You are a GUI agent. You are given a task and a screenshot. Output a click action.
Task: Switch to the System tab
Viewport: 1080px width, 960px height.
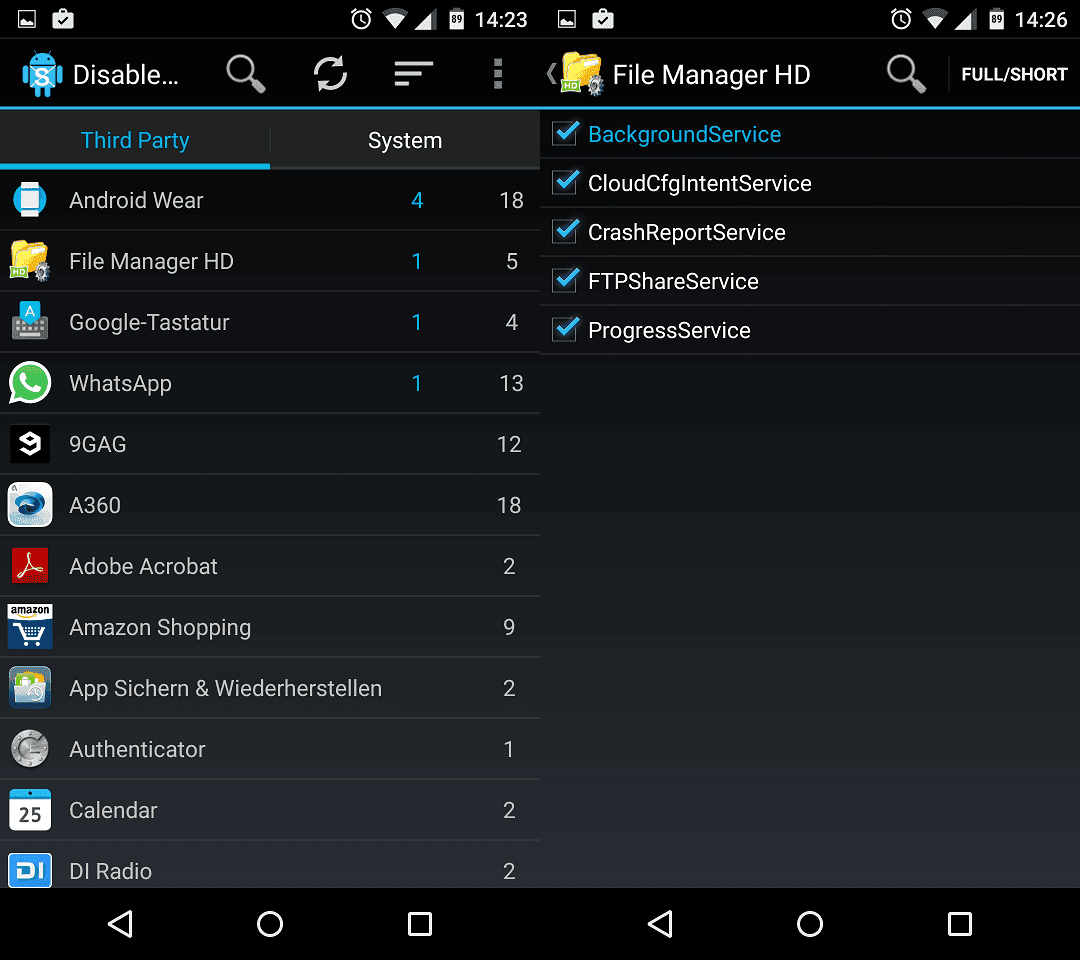pyautogui.click(x=405, y=140)
